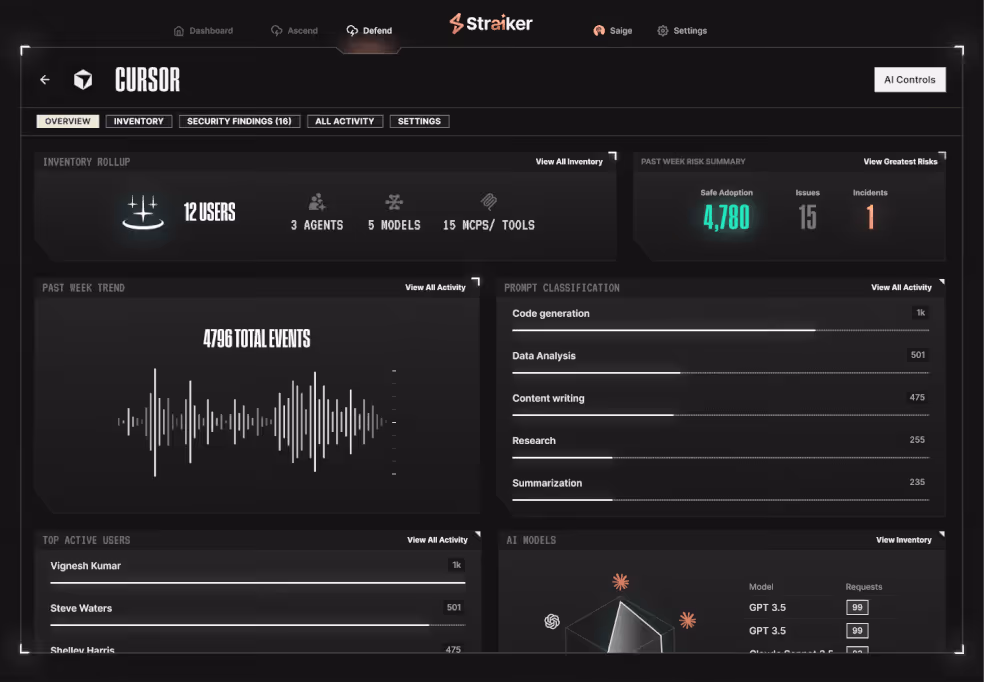Click View Inventory in AI Models panel
Image resolution: width=984 pixels, height=682 pixels.
[904, 540]
